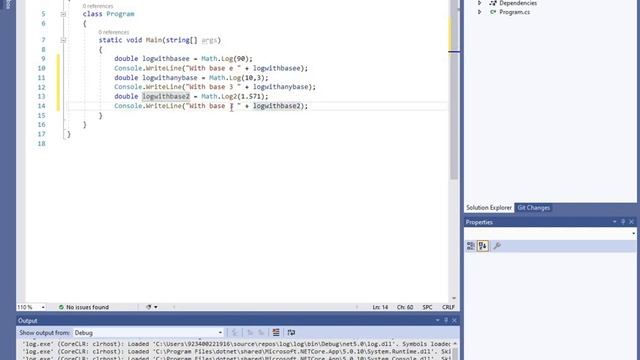This screenshot has width=640, height=360.
Task: Click the Ch: 60 column indicator
Action: (405, 307)
